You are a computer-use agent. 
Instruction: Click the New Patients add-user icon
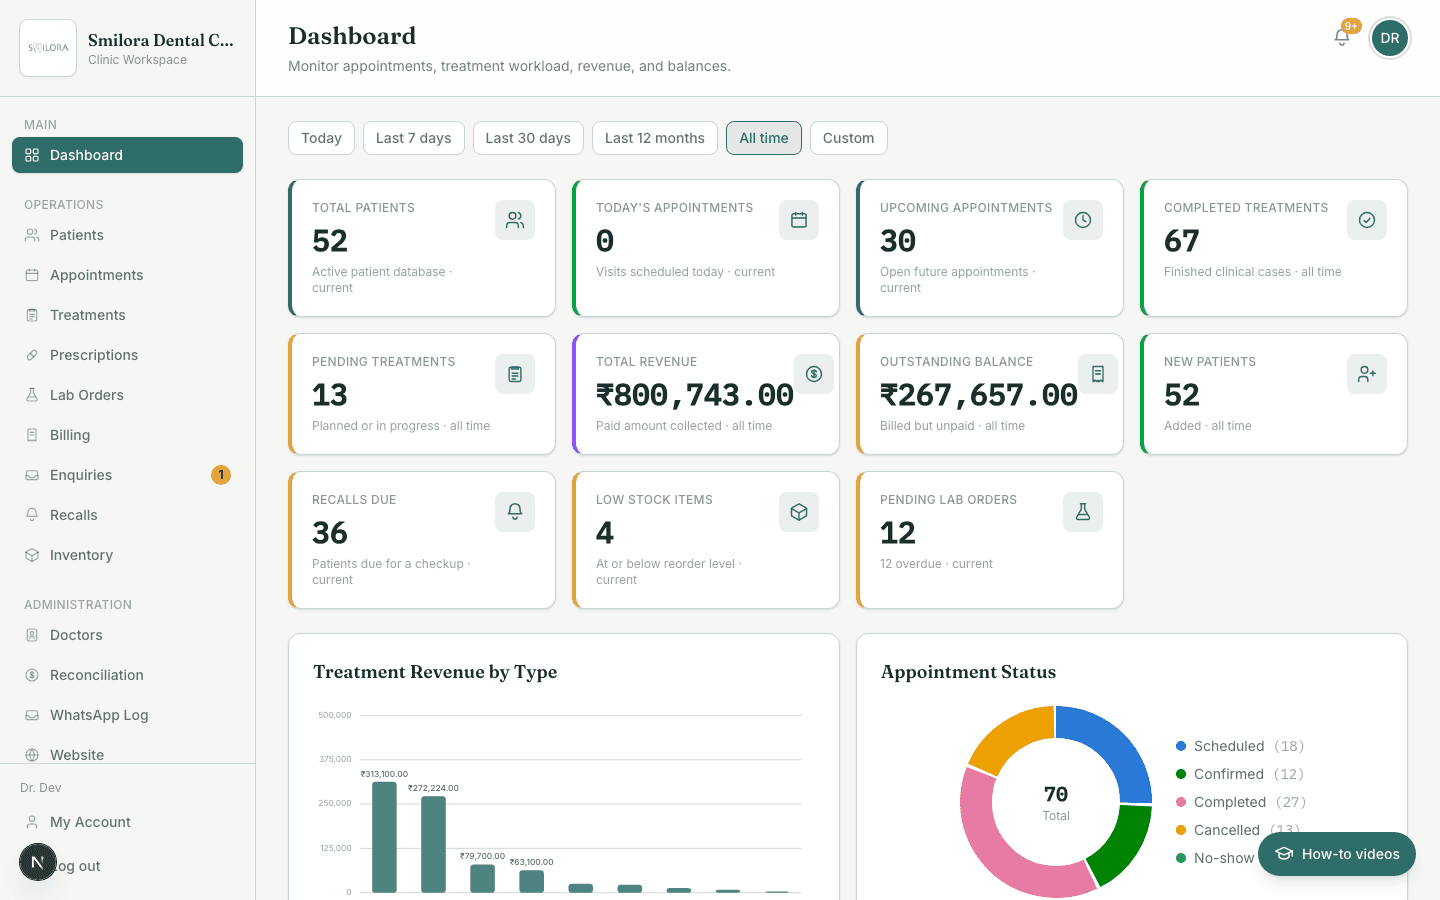(x=1367, y=374)
